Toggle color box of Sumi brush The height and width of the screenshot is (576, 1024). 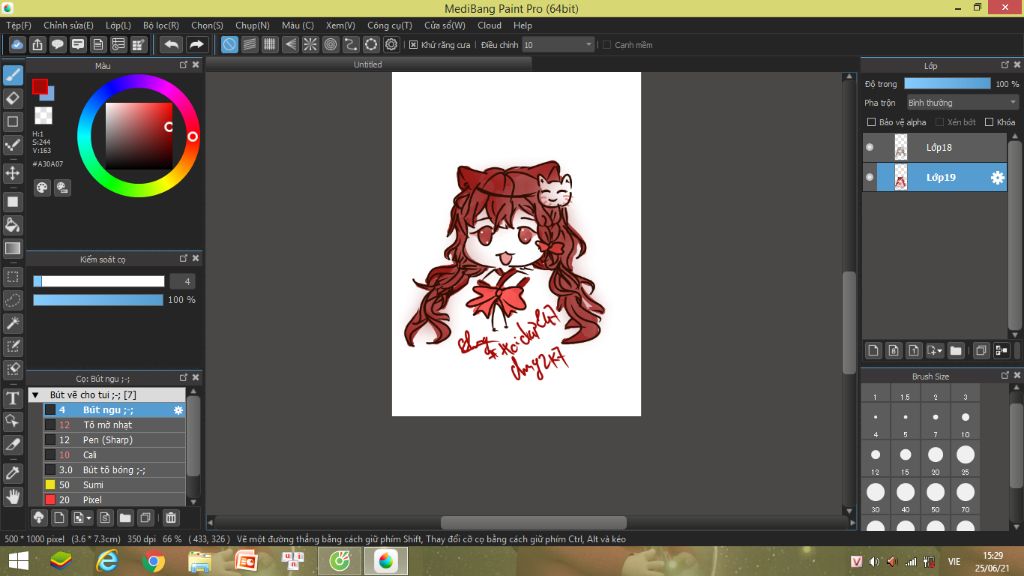[50, 485]
